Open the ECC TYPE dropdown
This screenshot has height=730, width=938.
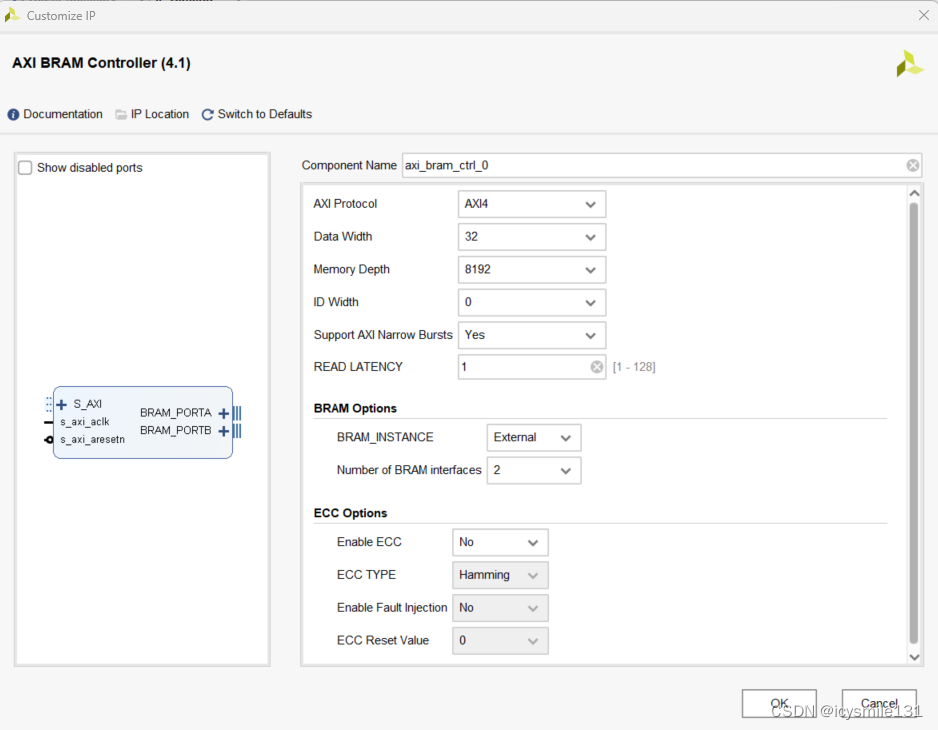click(x=500, y=575)
